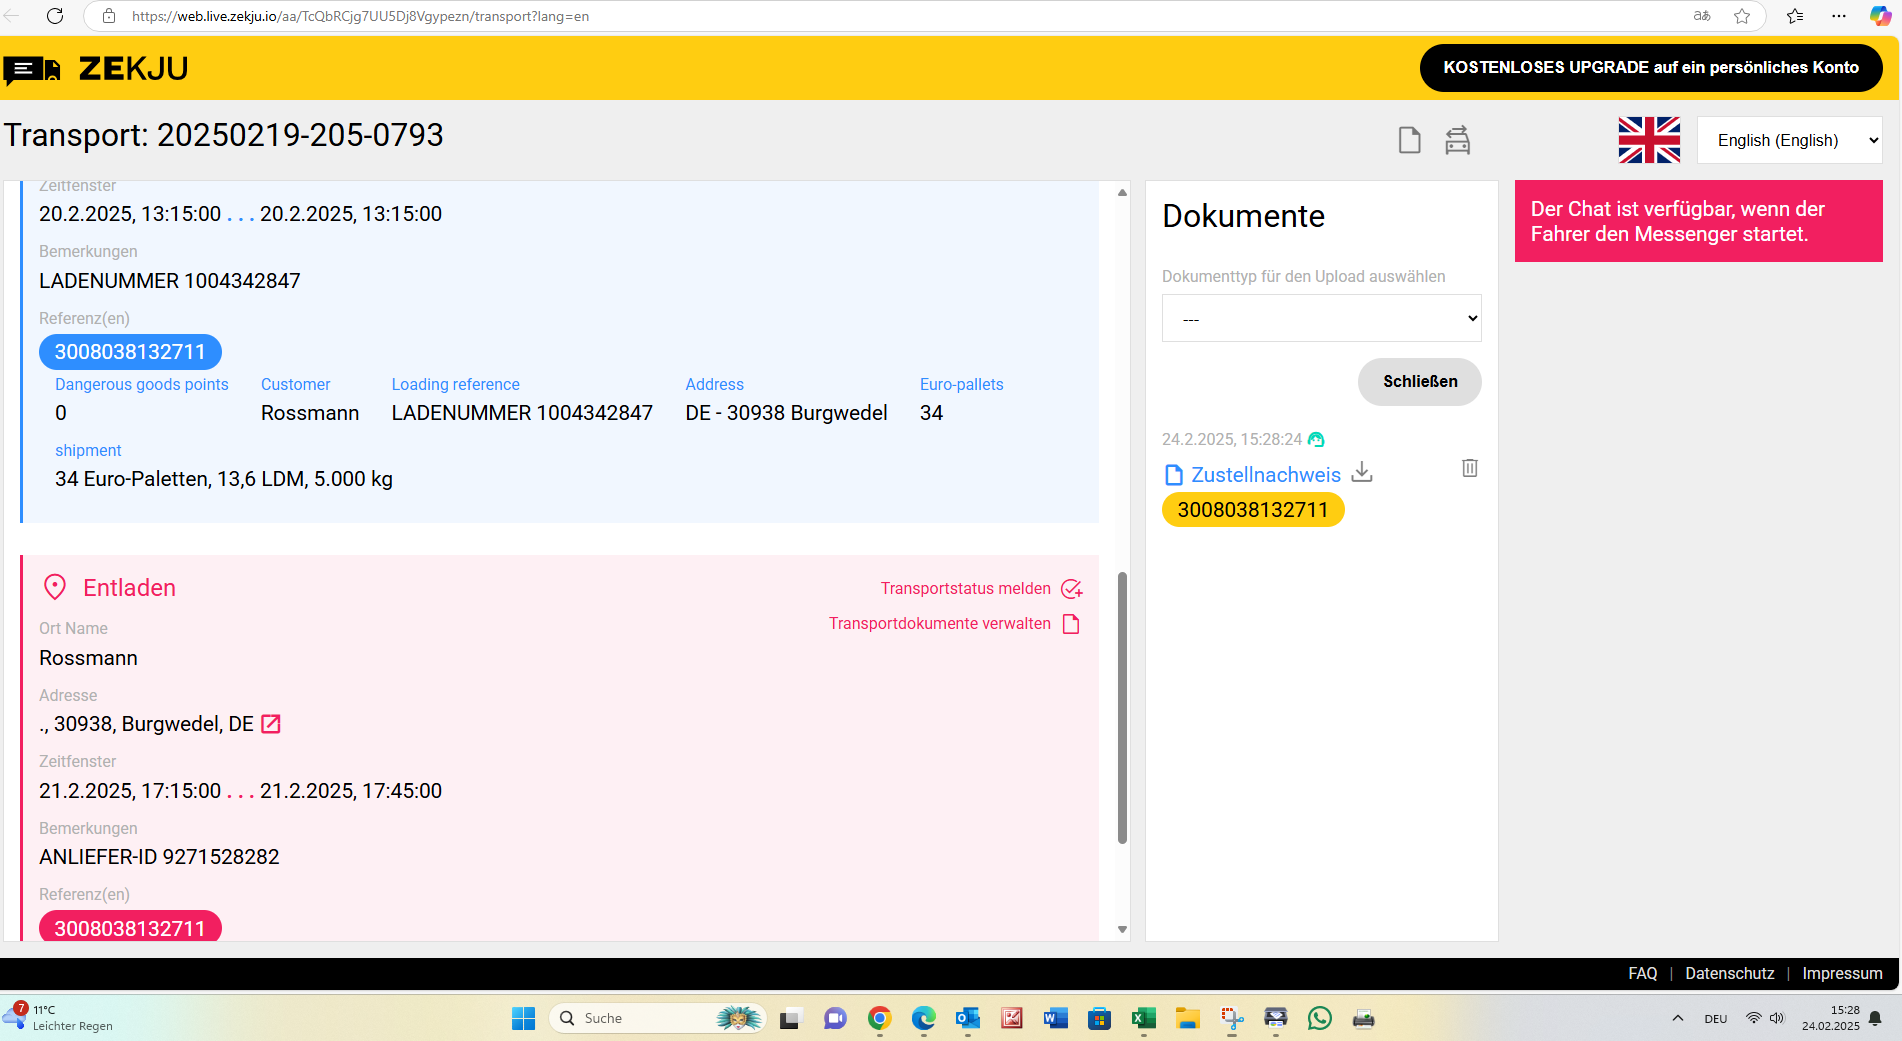This screenshot has width=1902, height=1041.
Task: Click Transportstatus melden link
Action: tap(965, 589)
